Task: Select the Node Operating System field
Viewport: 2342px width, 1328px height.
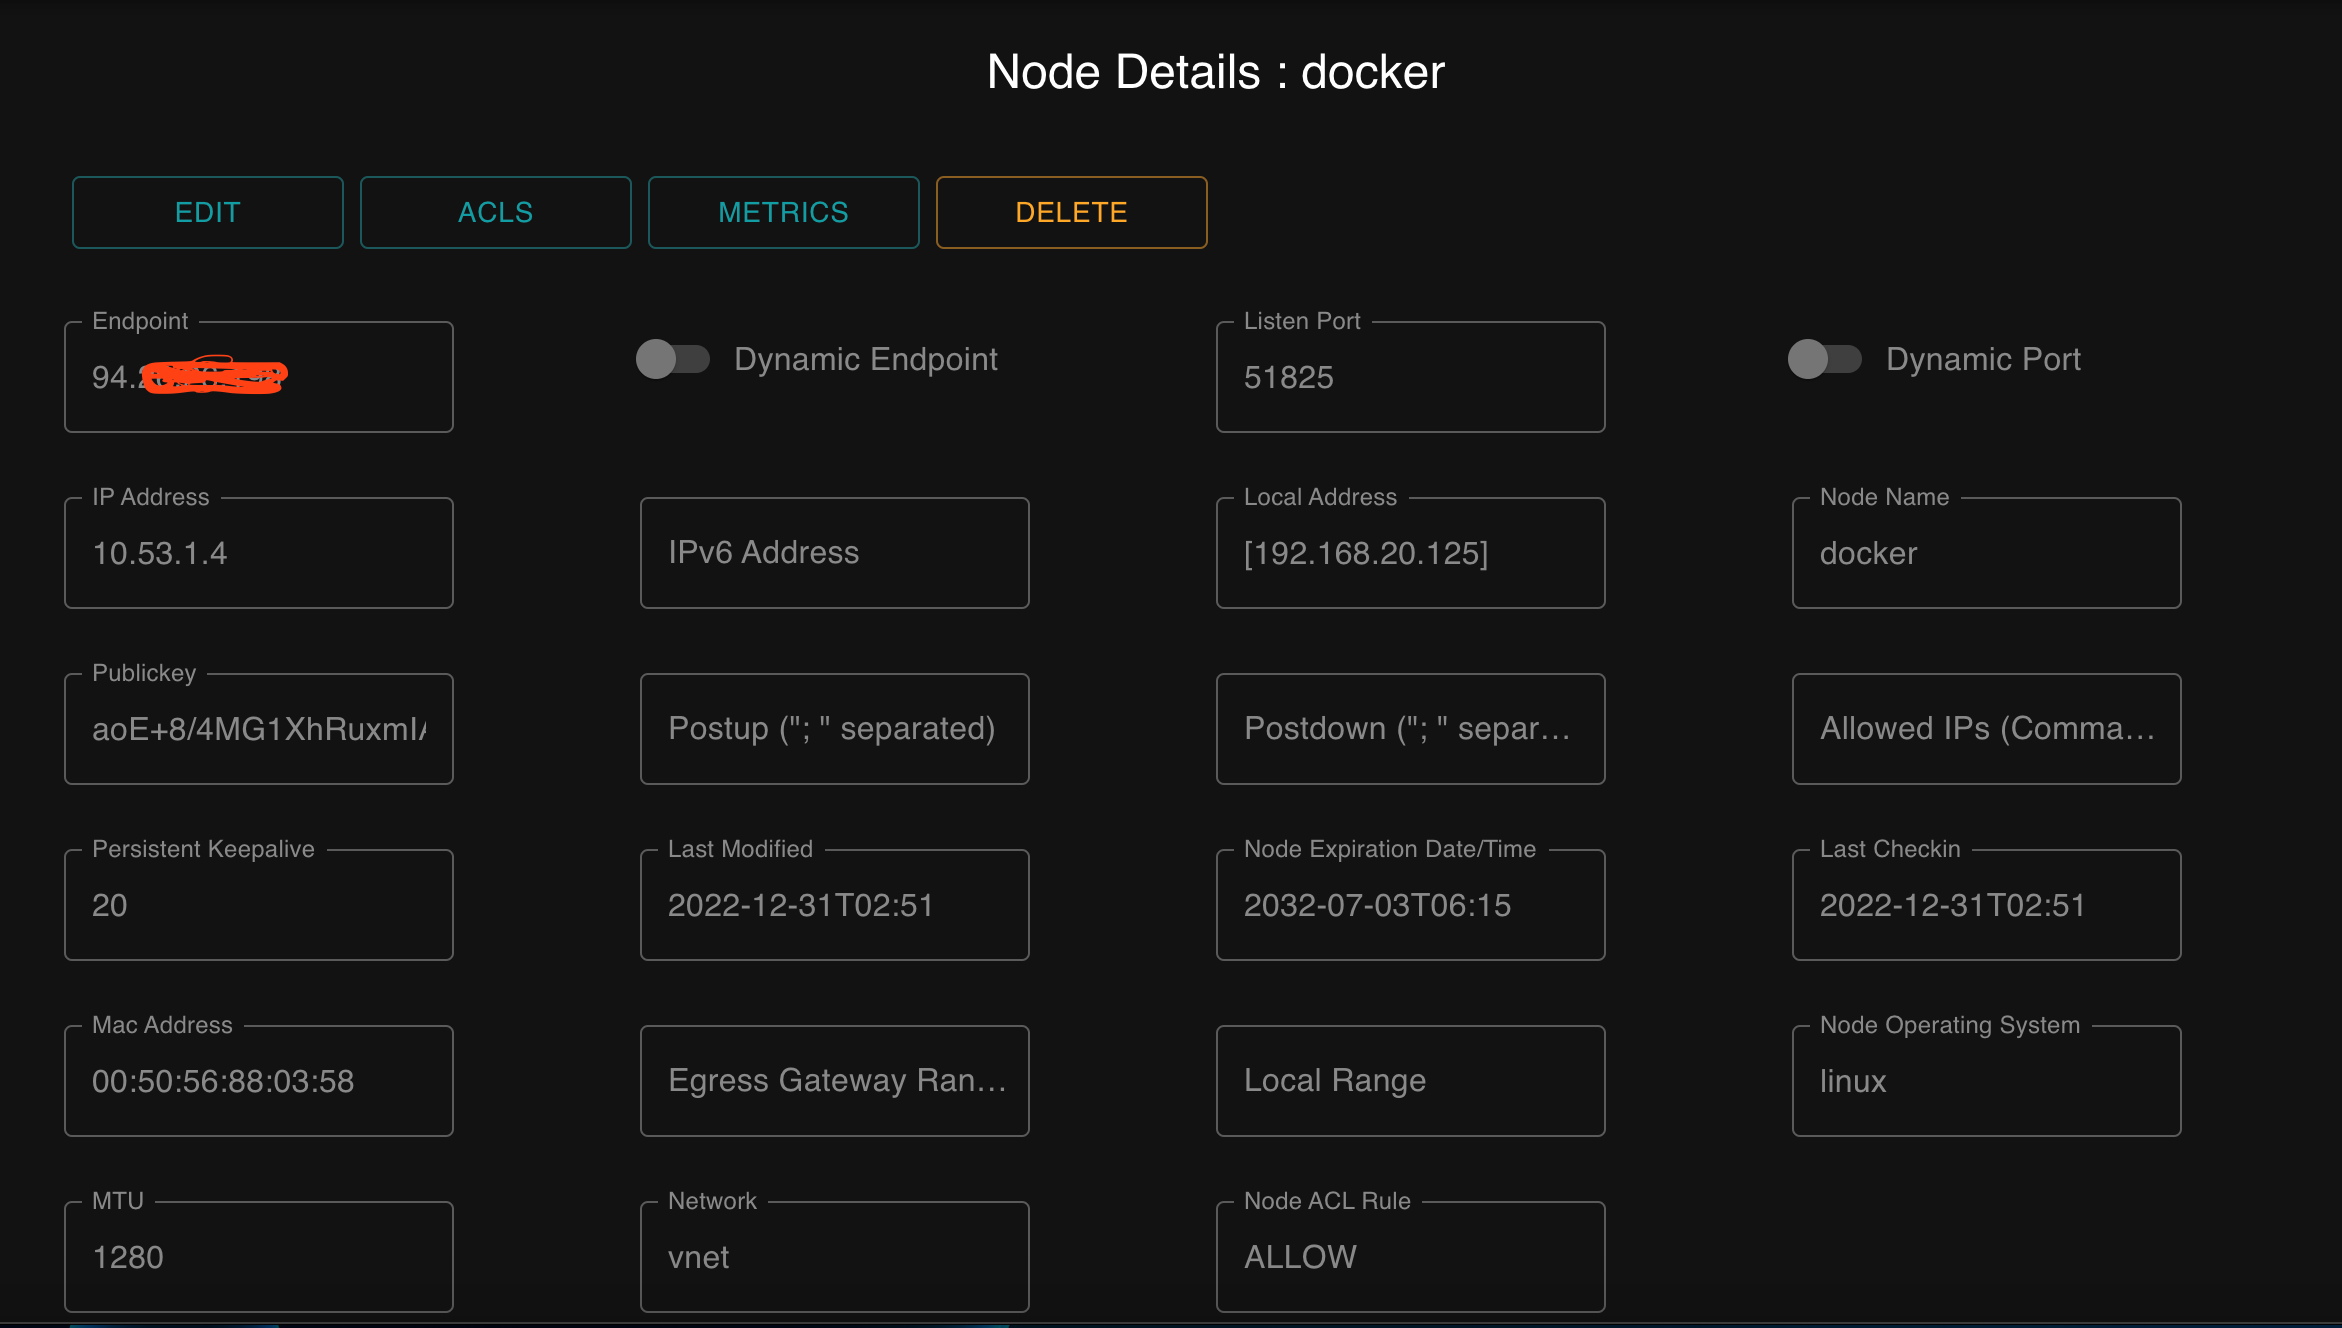Action: coord(1987,1081)
